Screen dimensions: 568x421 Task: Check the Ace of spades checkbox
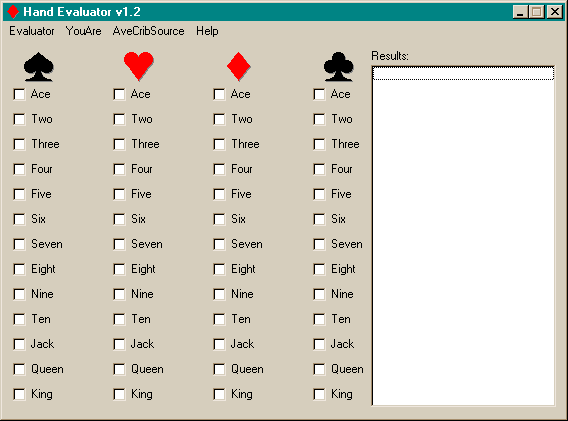pos(19,94)
